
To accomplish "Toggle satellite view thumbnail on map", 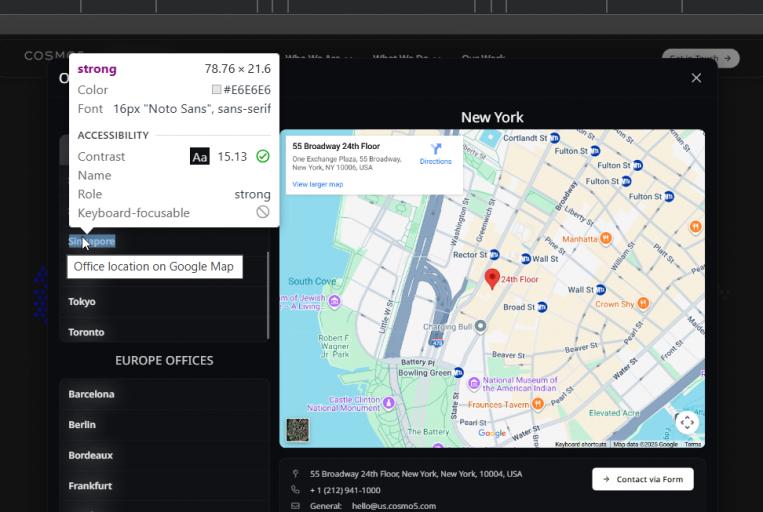I will coord(297,430).
